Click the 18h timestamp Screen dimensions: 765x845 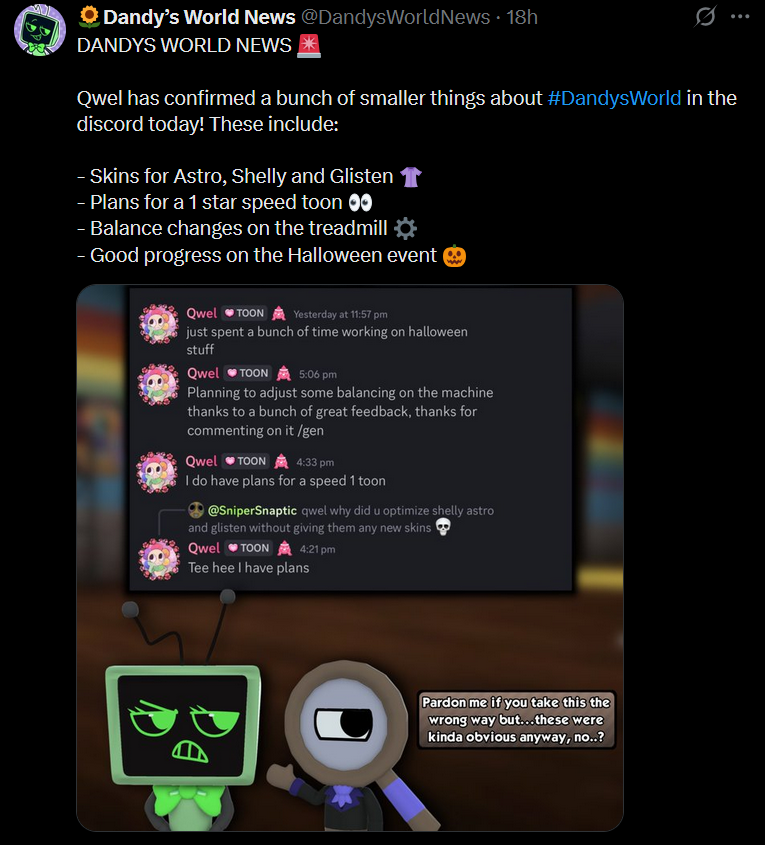(x=521, y=17)
